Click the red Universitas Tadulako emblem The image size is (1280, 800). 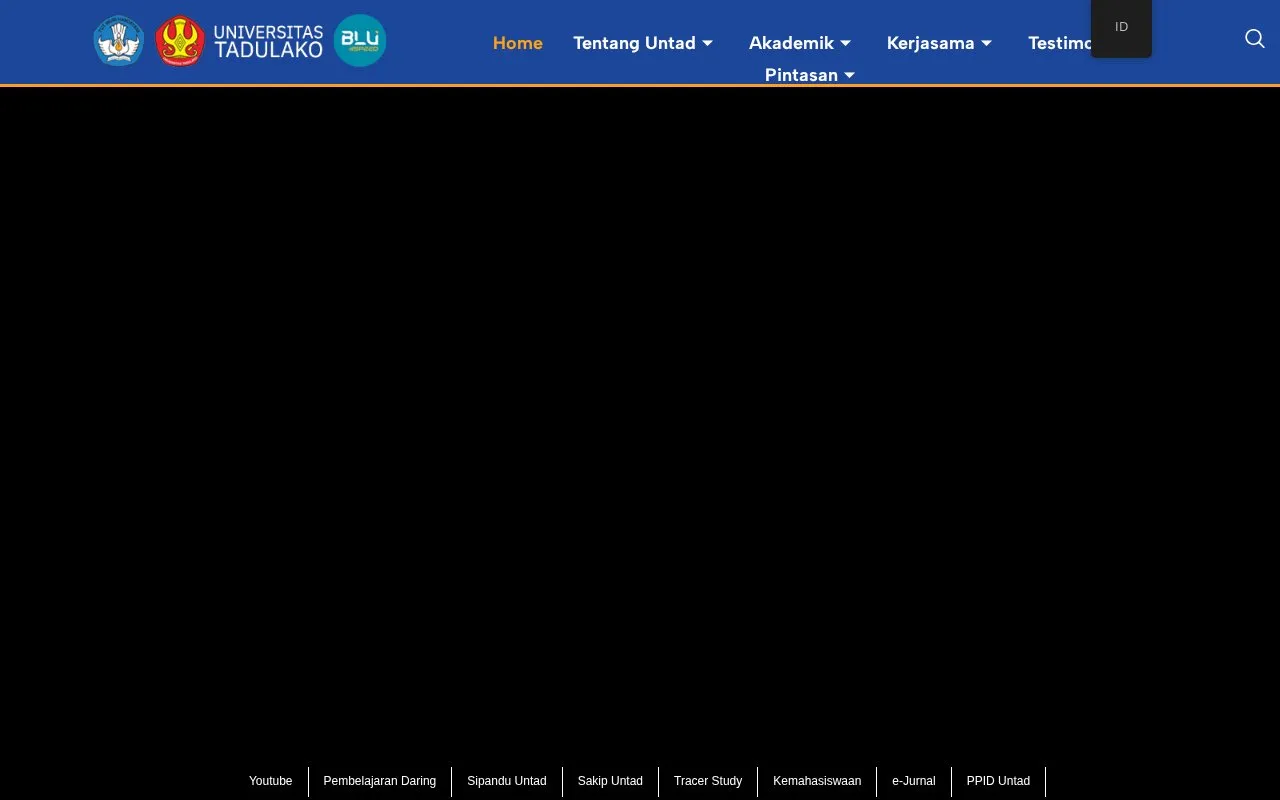(x=181, y=41)
